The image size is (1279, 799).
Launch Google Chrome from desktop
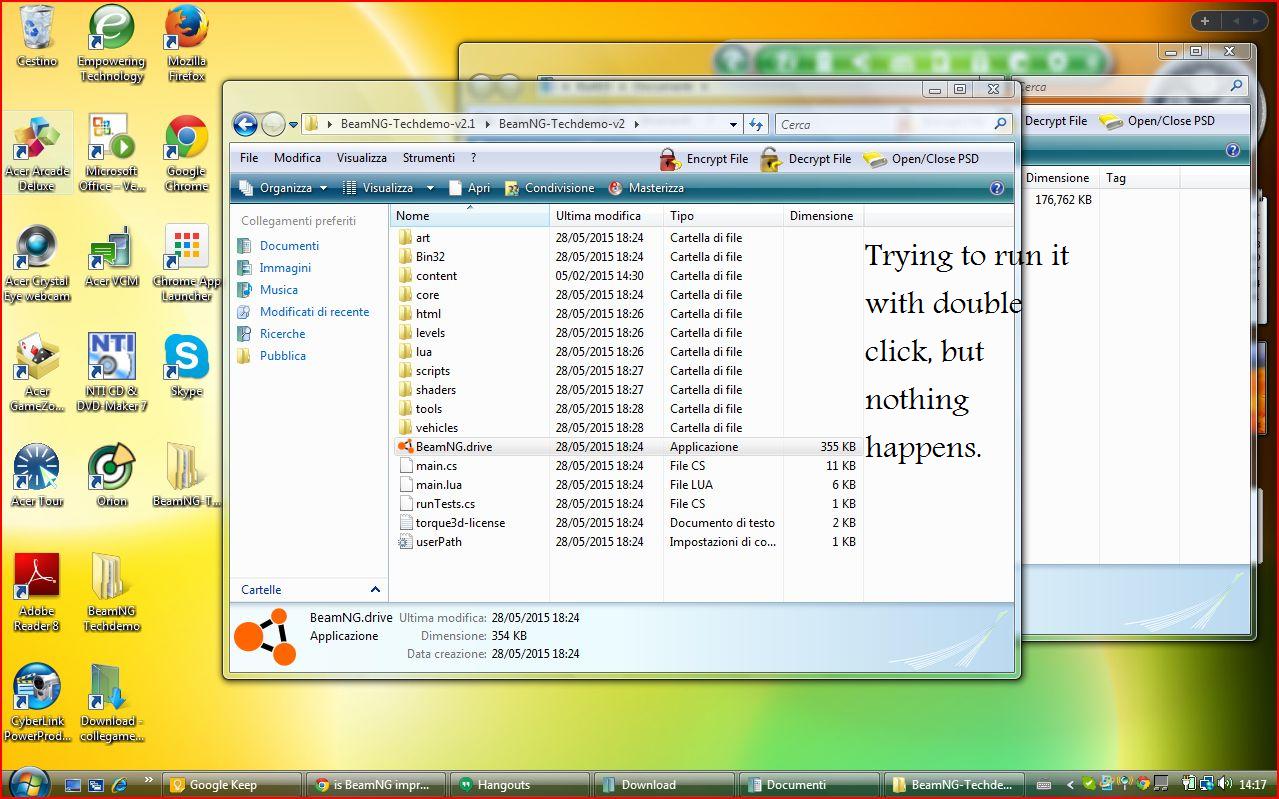(x=187, y=153)
